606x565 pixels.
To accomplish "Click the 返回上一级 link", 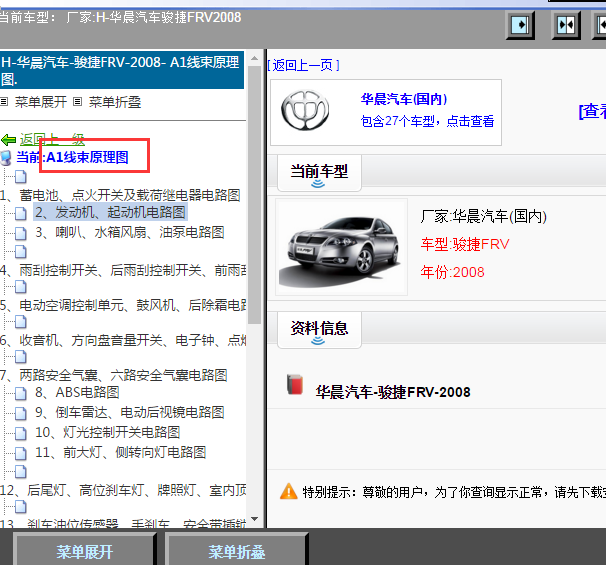I will click(x=52, y=140).
